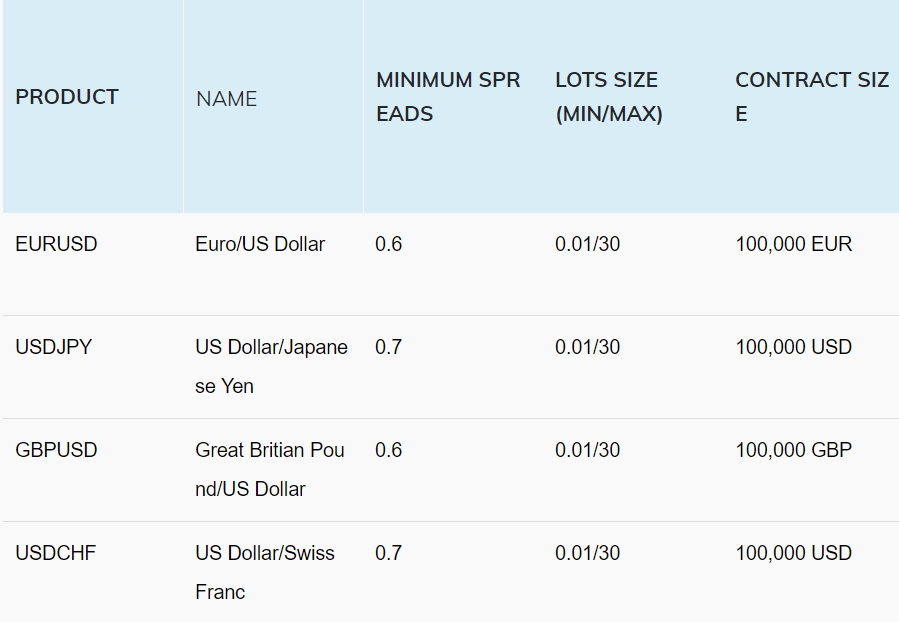Select the US Dollar/Japanese Yen name
The height and width of the screenshot is (622, 899).
[x=271, y=366]
